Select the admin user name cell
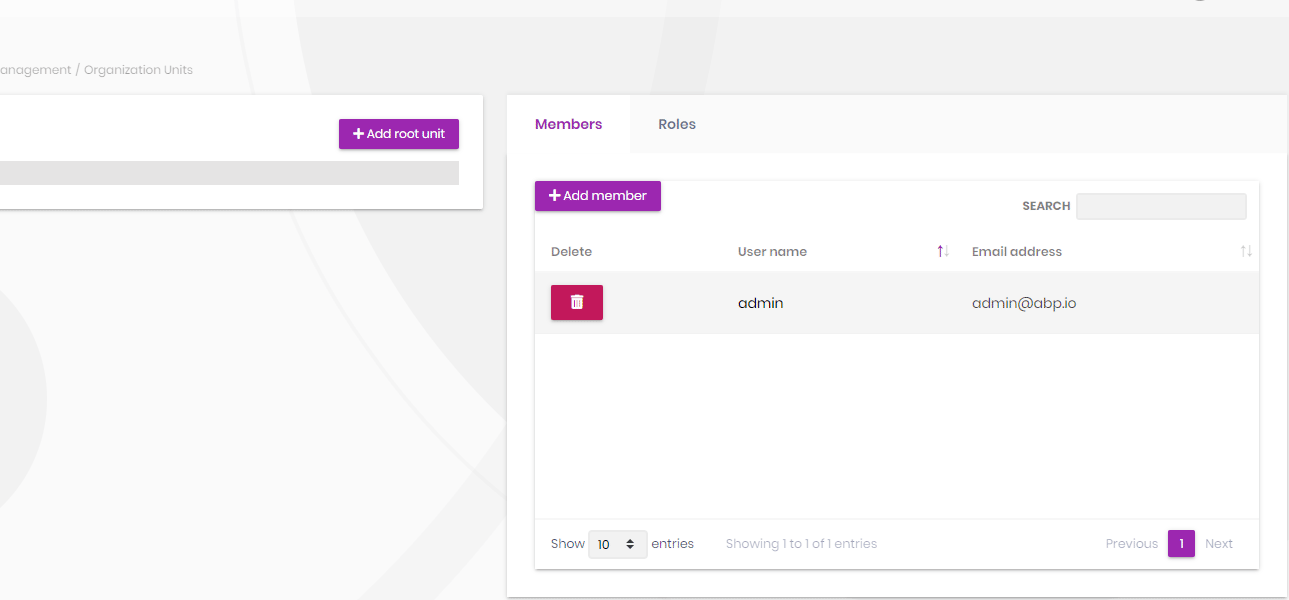1289x600 pixels. tap(760, 303)
